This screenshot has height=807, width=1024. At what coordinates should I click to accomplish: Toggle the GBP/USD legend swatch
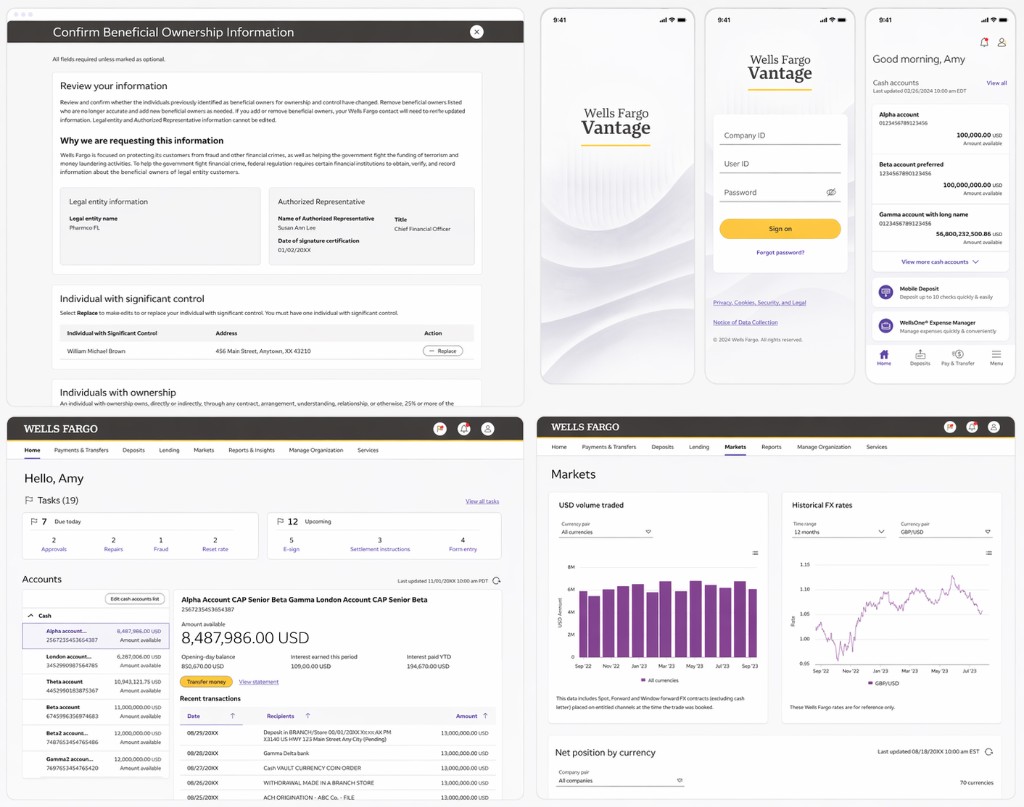coord(871,683)
